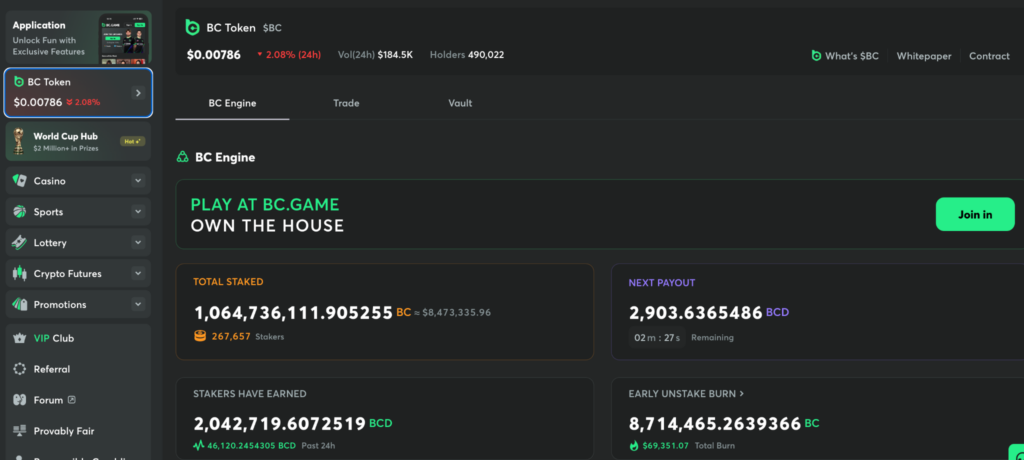1024x460 pixels.
Task: Switch to the Vault tab
Action: click(x=460, y=103)
